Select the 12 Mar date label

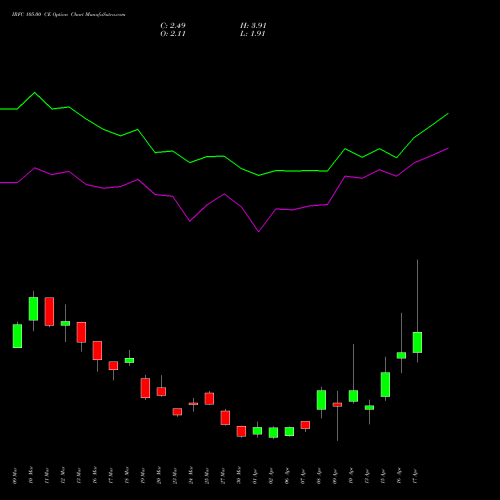click(x=63, y=476)
